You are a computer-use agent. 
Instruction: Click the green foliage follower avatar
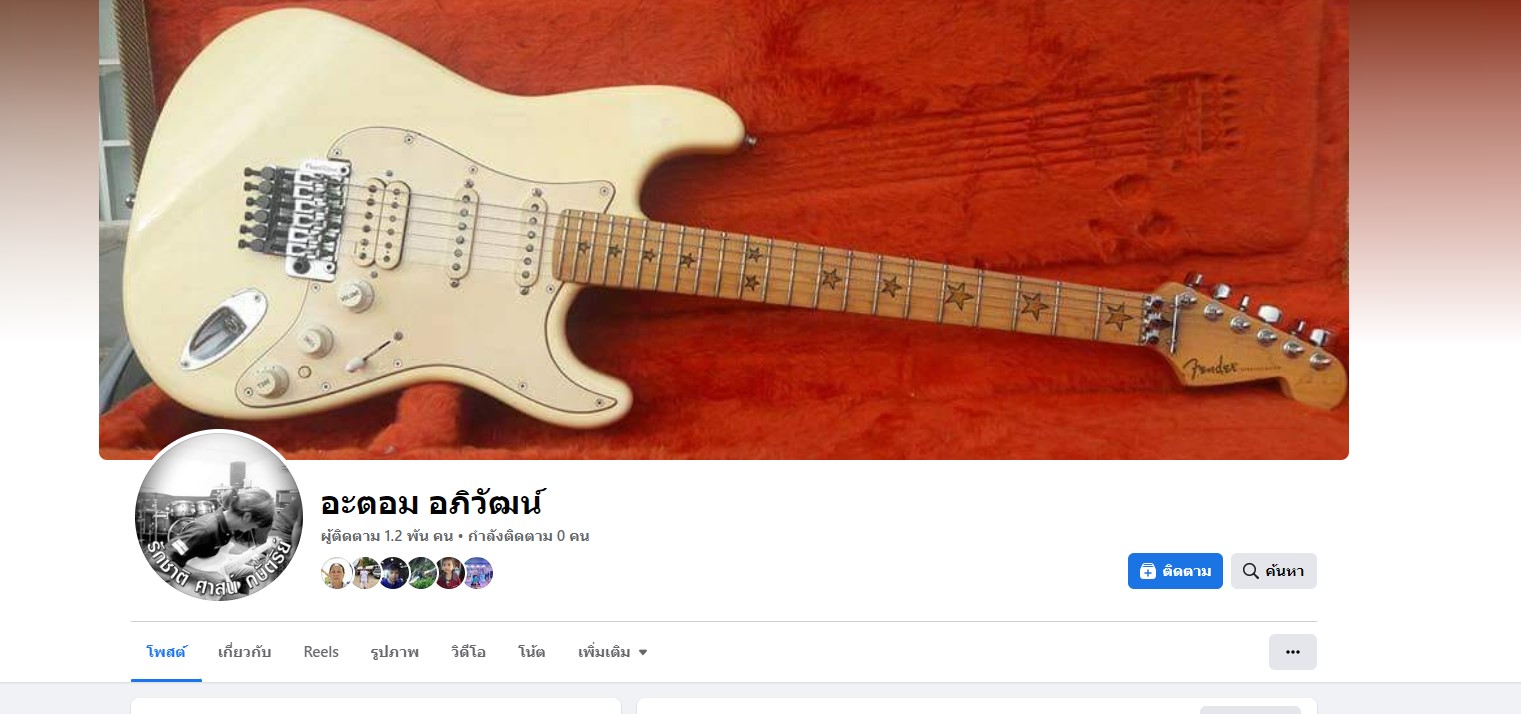point(421,573)
